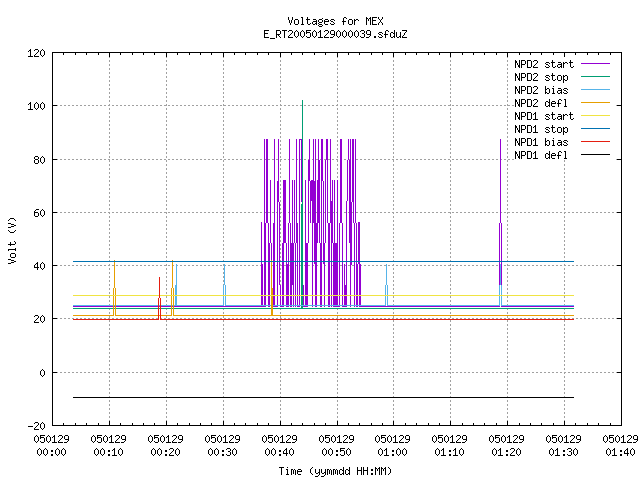Select the 'NPD1 defl' legend label
Screen dimensions: 640x480
541,156
